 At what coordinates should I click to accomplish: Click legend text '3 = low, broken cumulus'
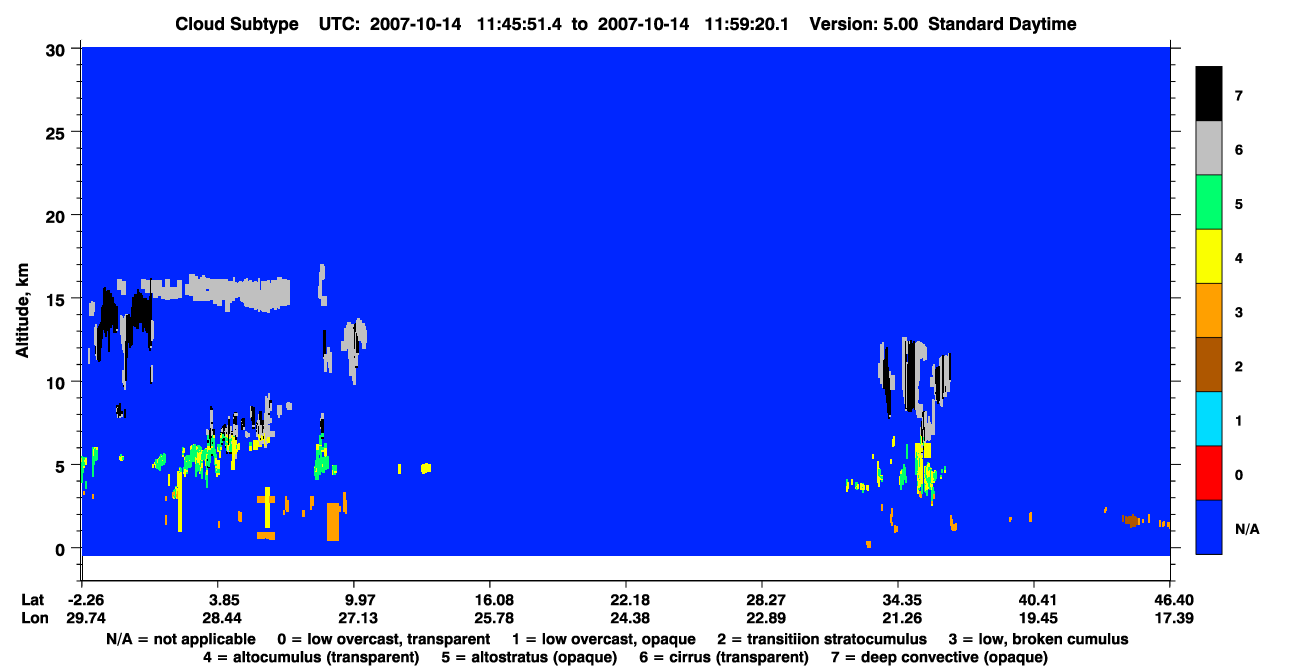pyautogui.click(x=1038, y=639)
